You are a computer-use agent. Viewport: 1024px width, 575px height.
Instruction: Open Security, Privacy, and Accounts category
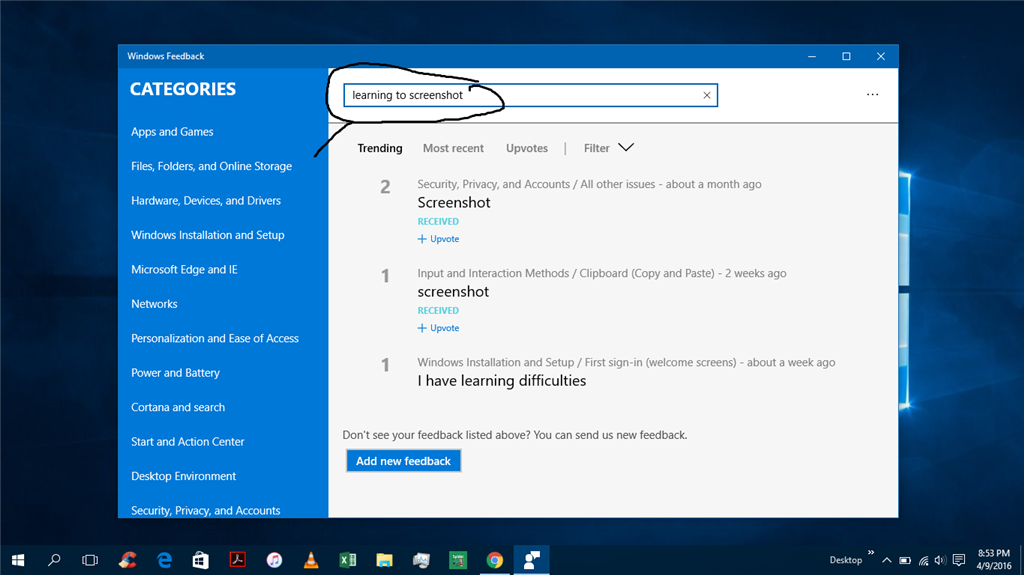[206, 510]
